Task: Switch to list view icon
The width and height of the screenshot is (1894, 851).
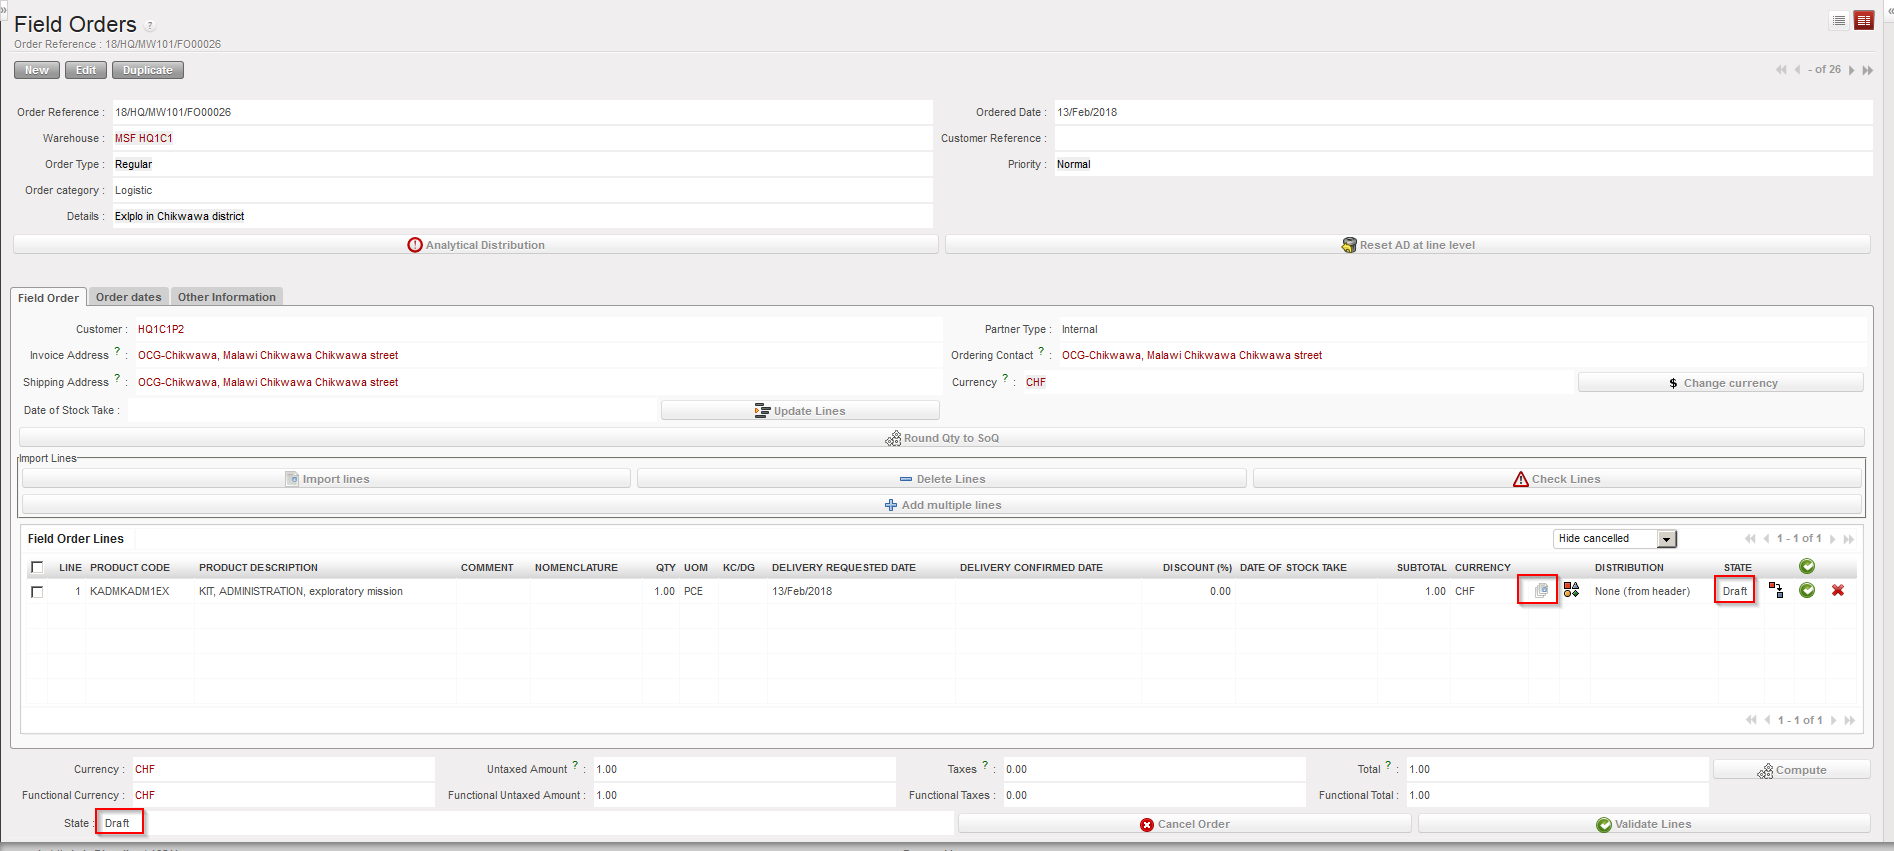Action: pos(1839,21)
